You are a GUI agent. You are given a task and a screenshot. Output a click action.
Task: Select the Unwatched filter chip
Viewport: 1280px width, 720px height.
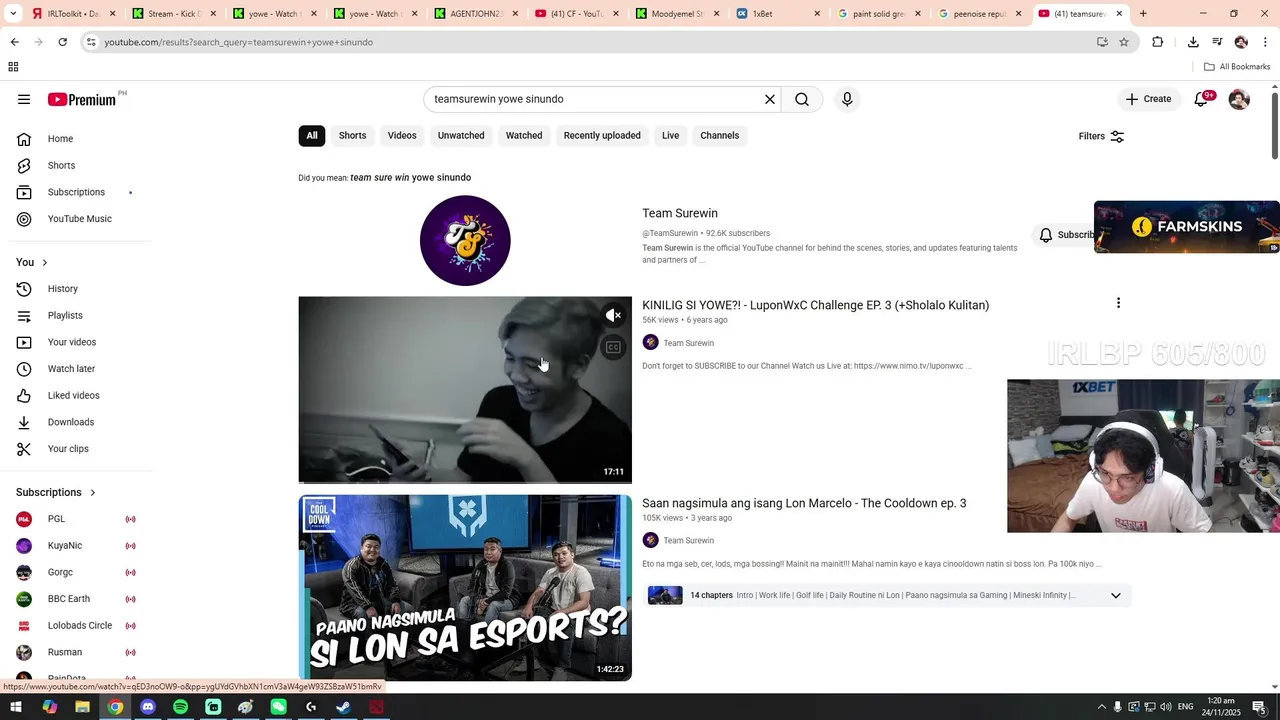point(461,136)
